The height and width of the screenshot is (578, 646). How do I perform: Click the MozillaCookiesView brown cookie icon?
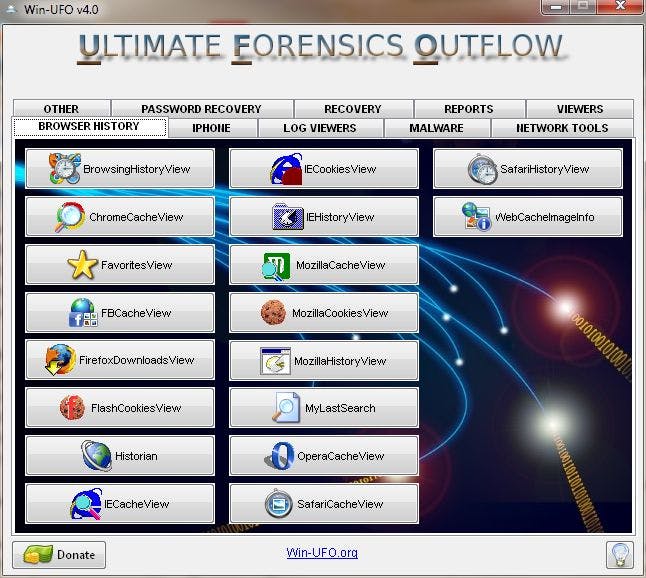(274, 313)
